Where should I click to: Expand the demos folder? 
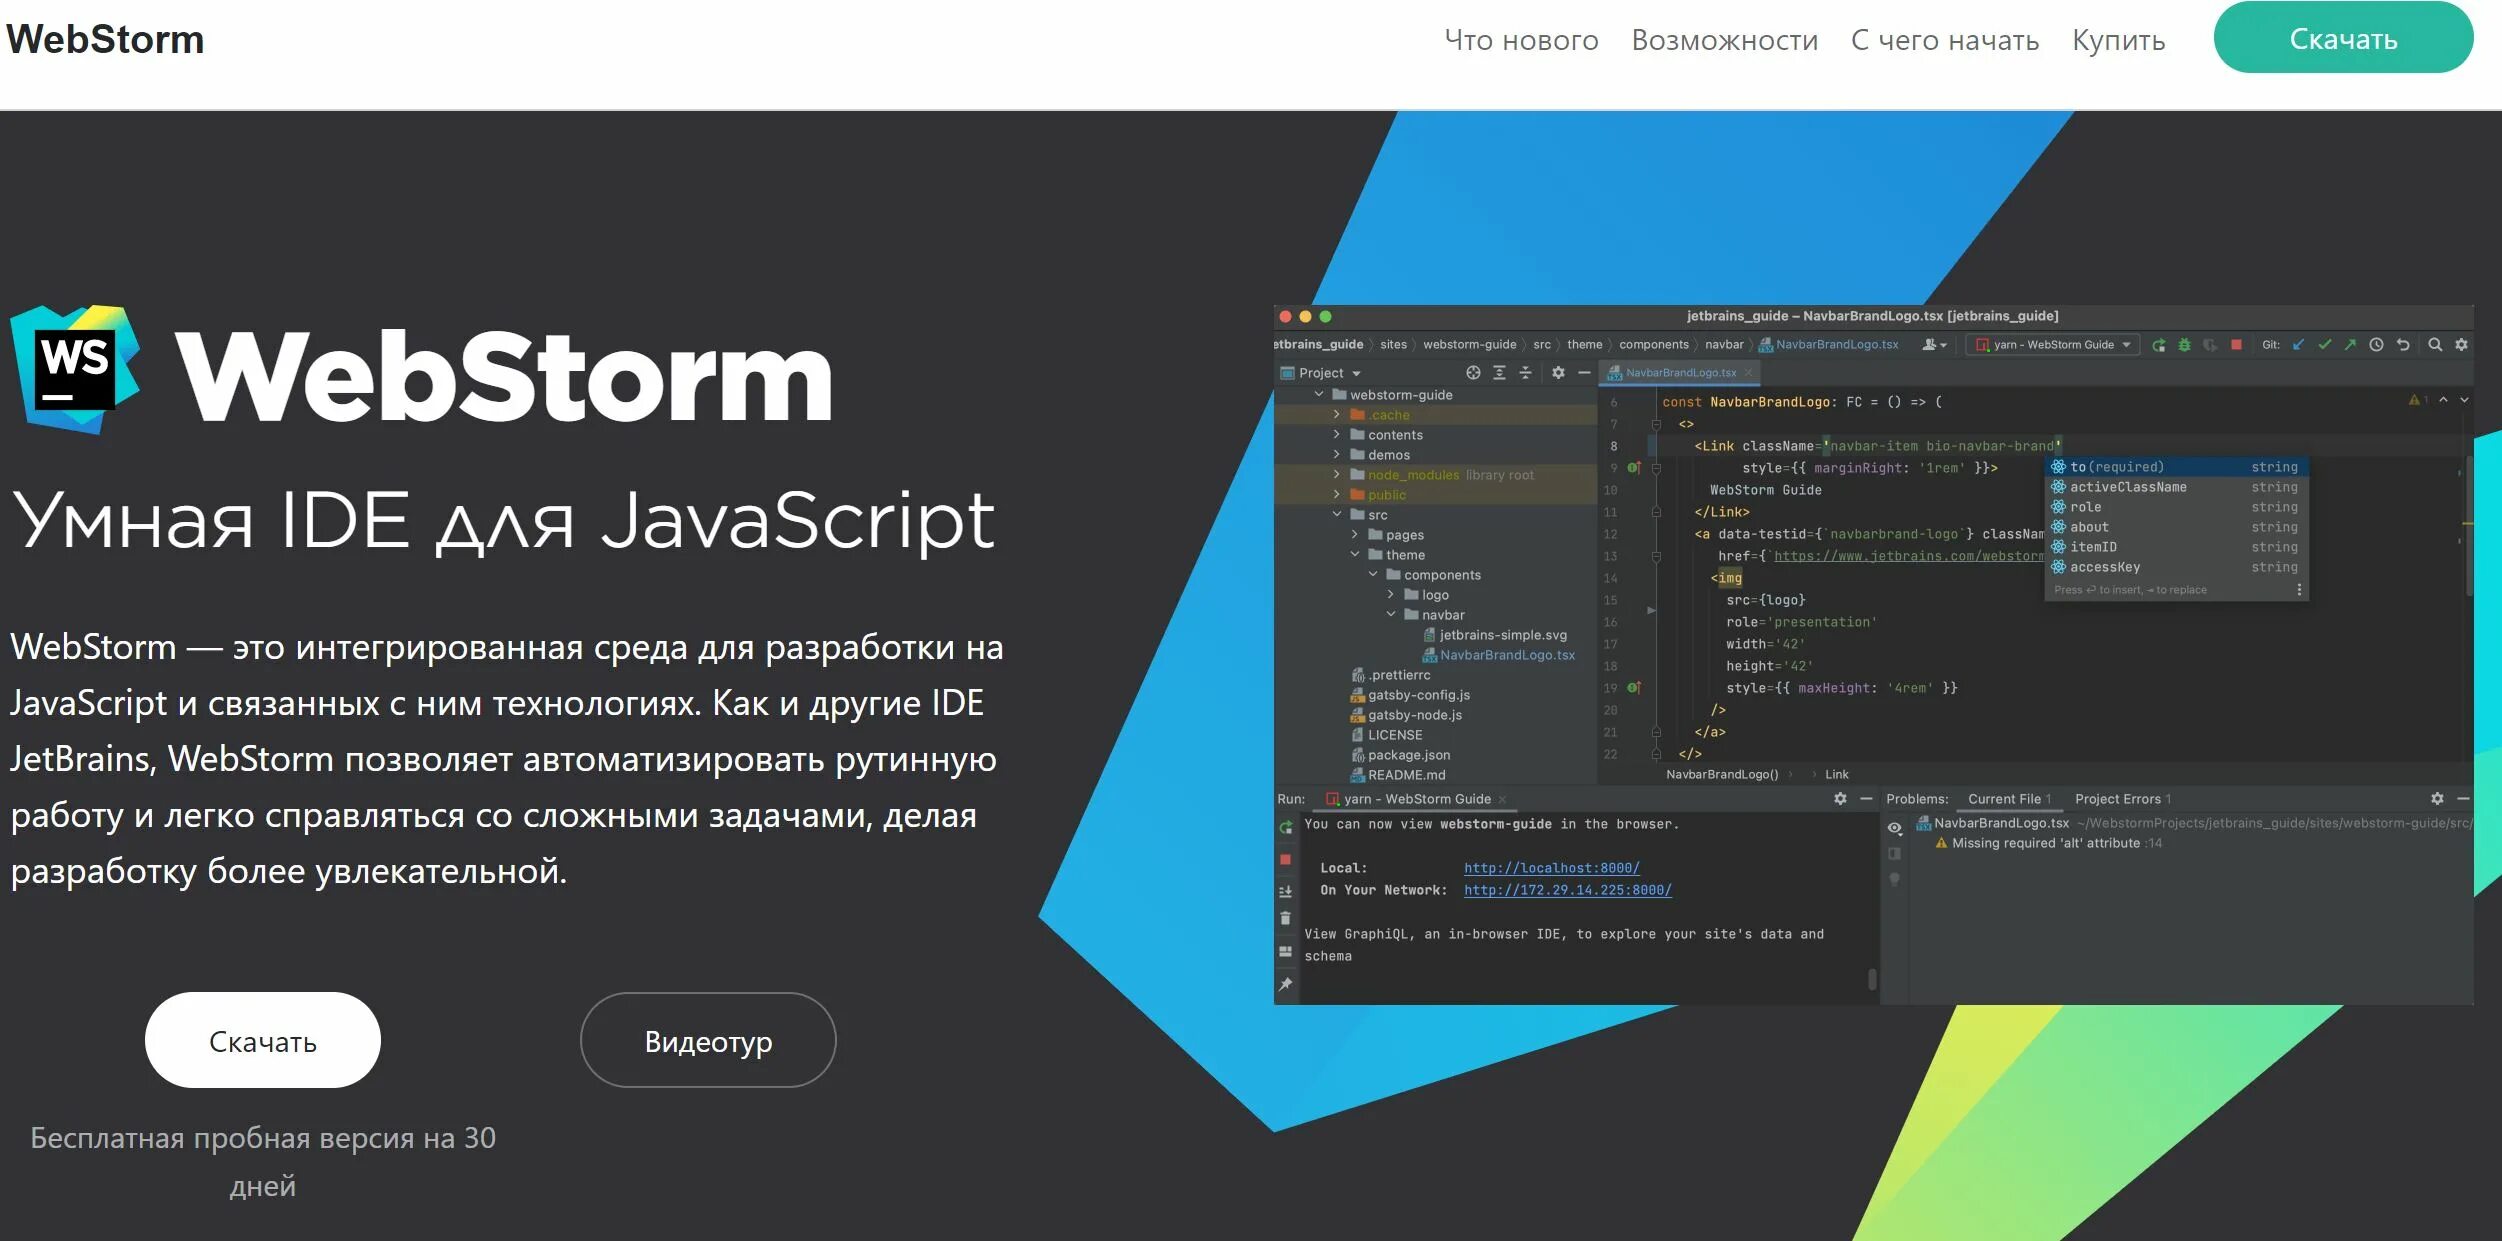coord(1337,455)
